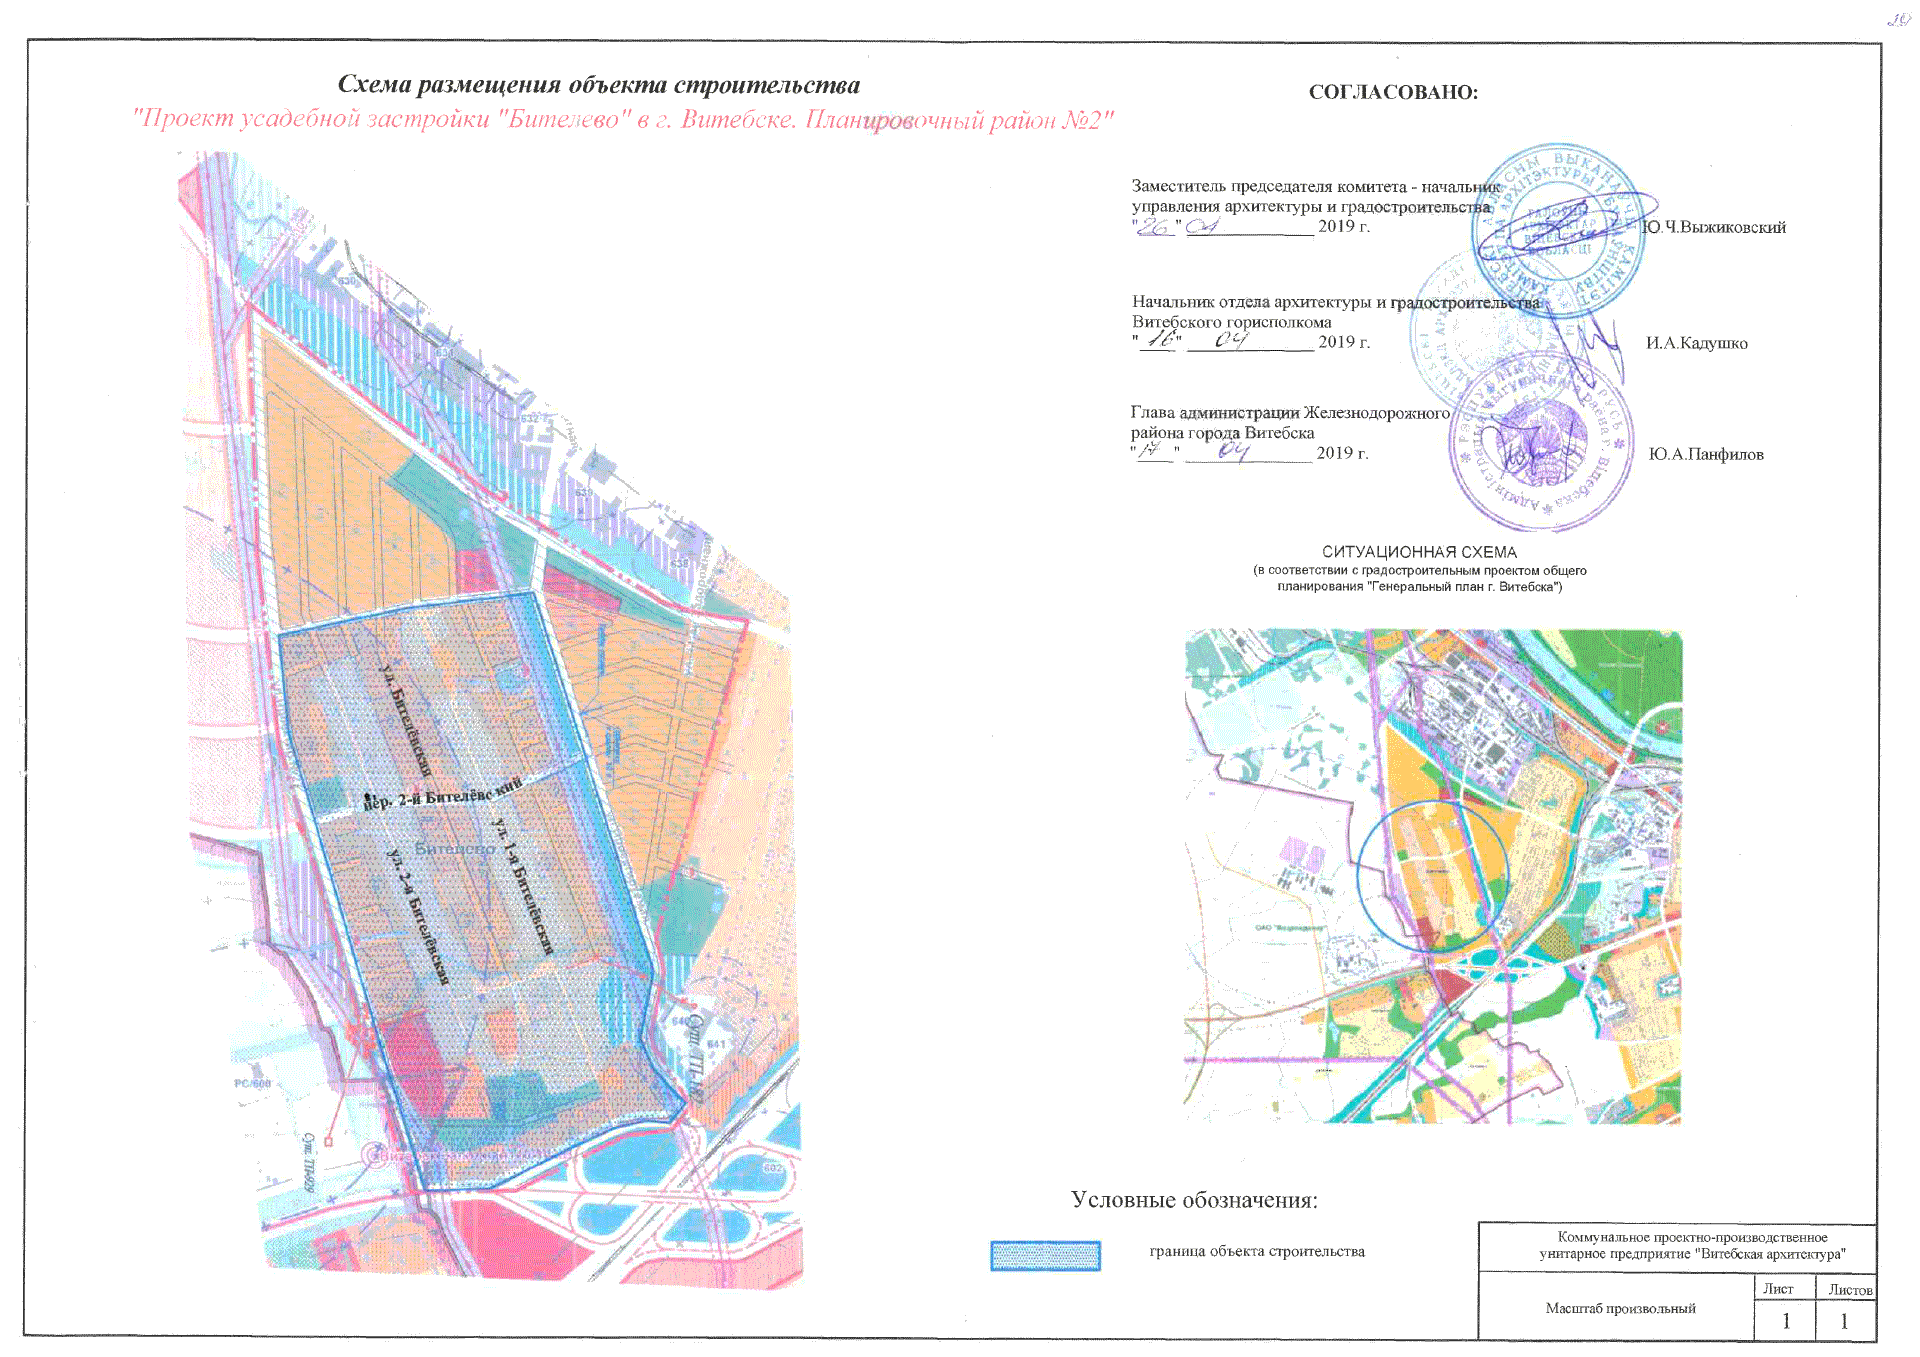Click the blue legend swatch for construction boundary
Viewport: 1920px width, 1357px height.
click(1045, 1256)
